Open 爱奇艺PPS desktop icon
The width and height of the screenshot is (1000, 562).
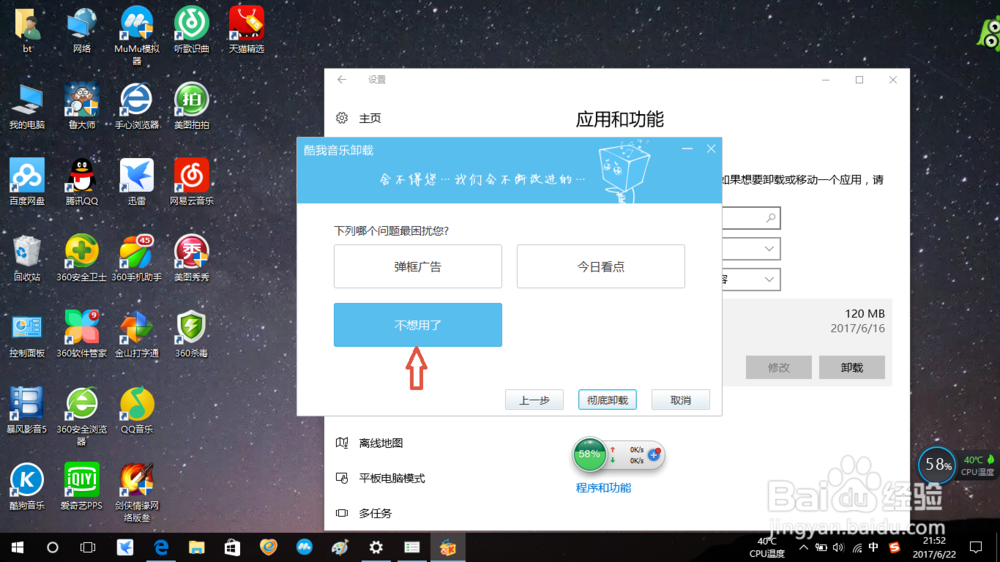[82, 486]
